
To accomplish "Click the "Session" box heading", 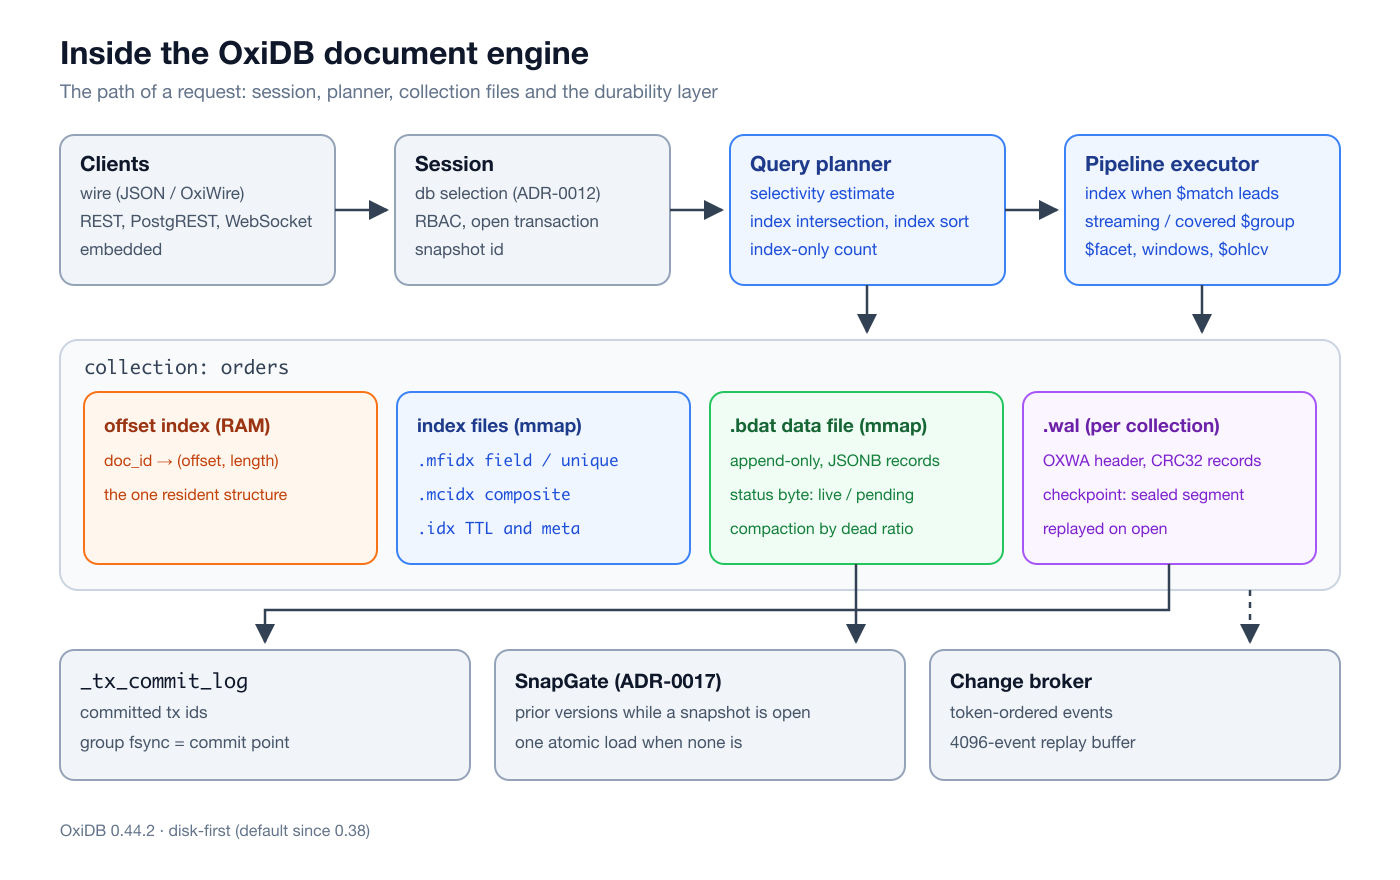I will 454,164.
